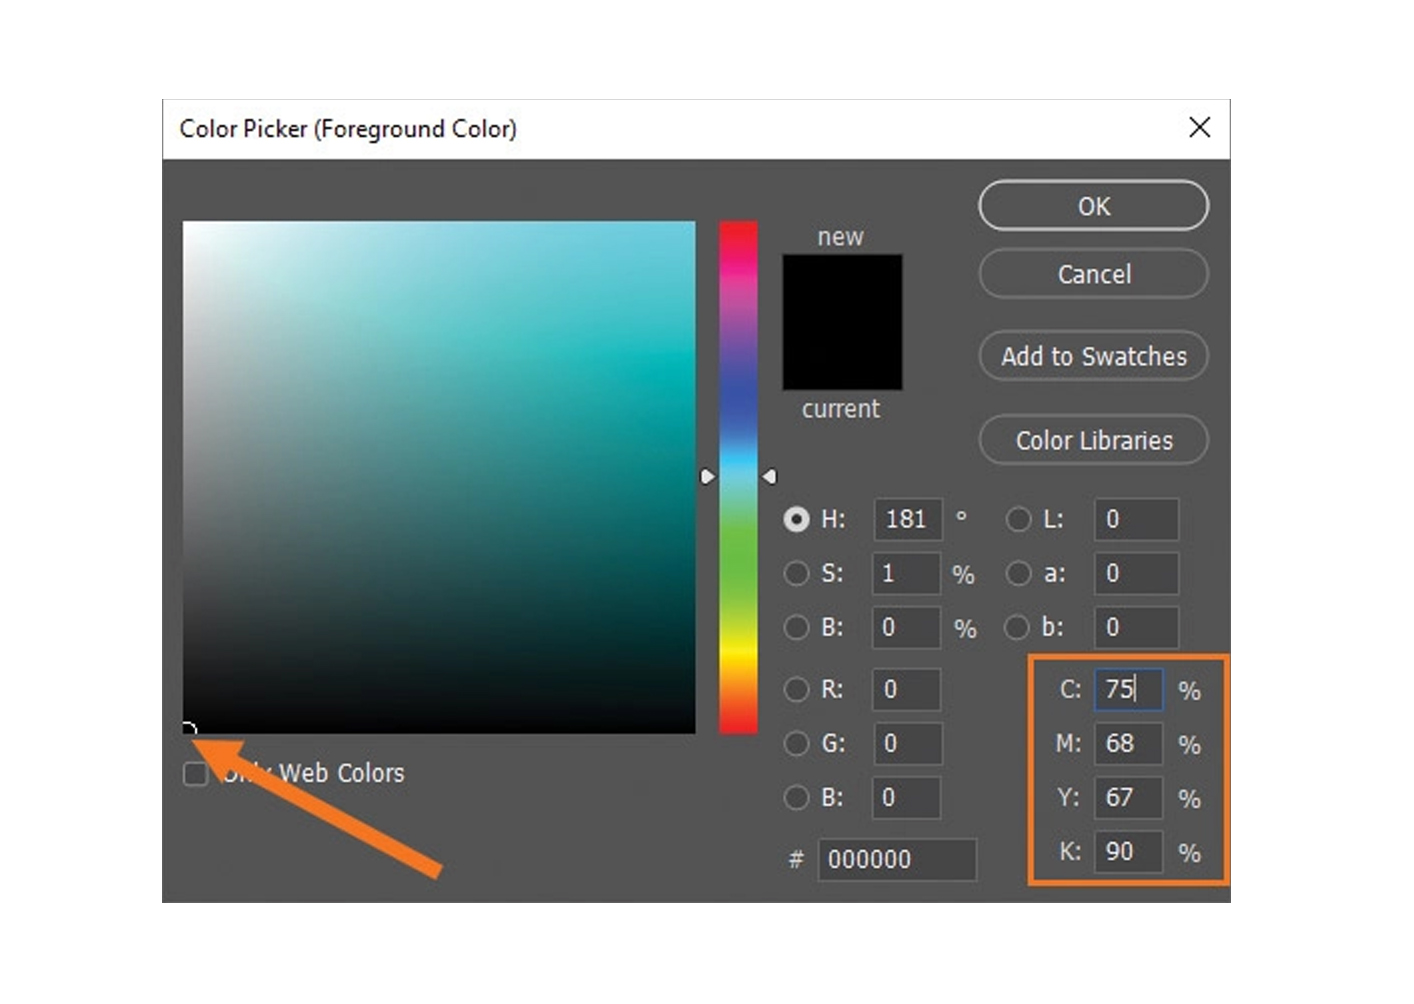Select the blue B radio button above hex
Viewport: 1414px width, 1004px height.
click(x=796, y=797)
